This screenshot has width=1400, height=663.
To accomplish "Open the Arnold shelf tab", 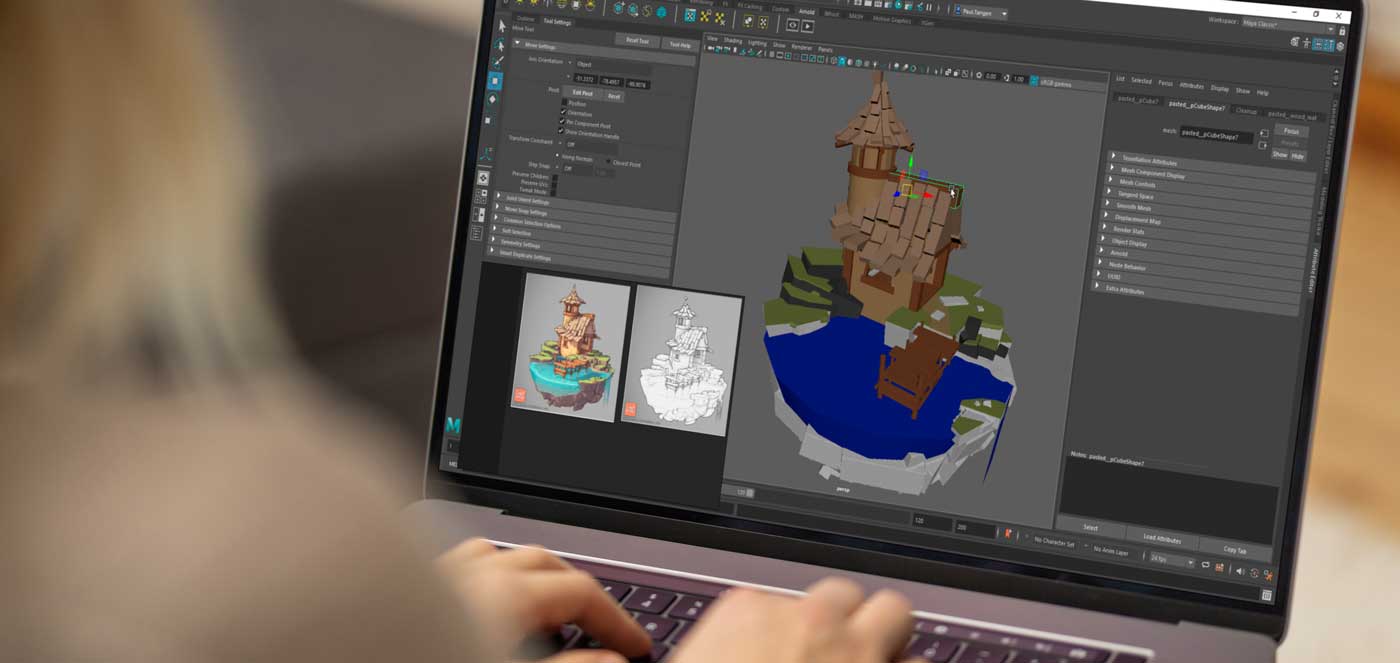I will [806, 12].
